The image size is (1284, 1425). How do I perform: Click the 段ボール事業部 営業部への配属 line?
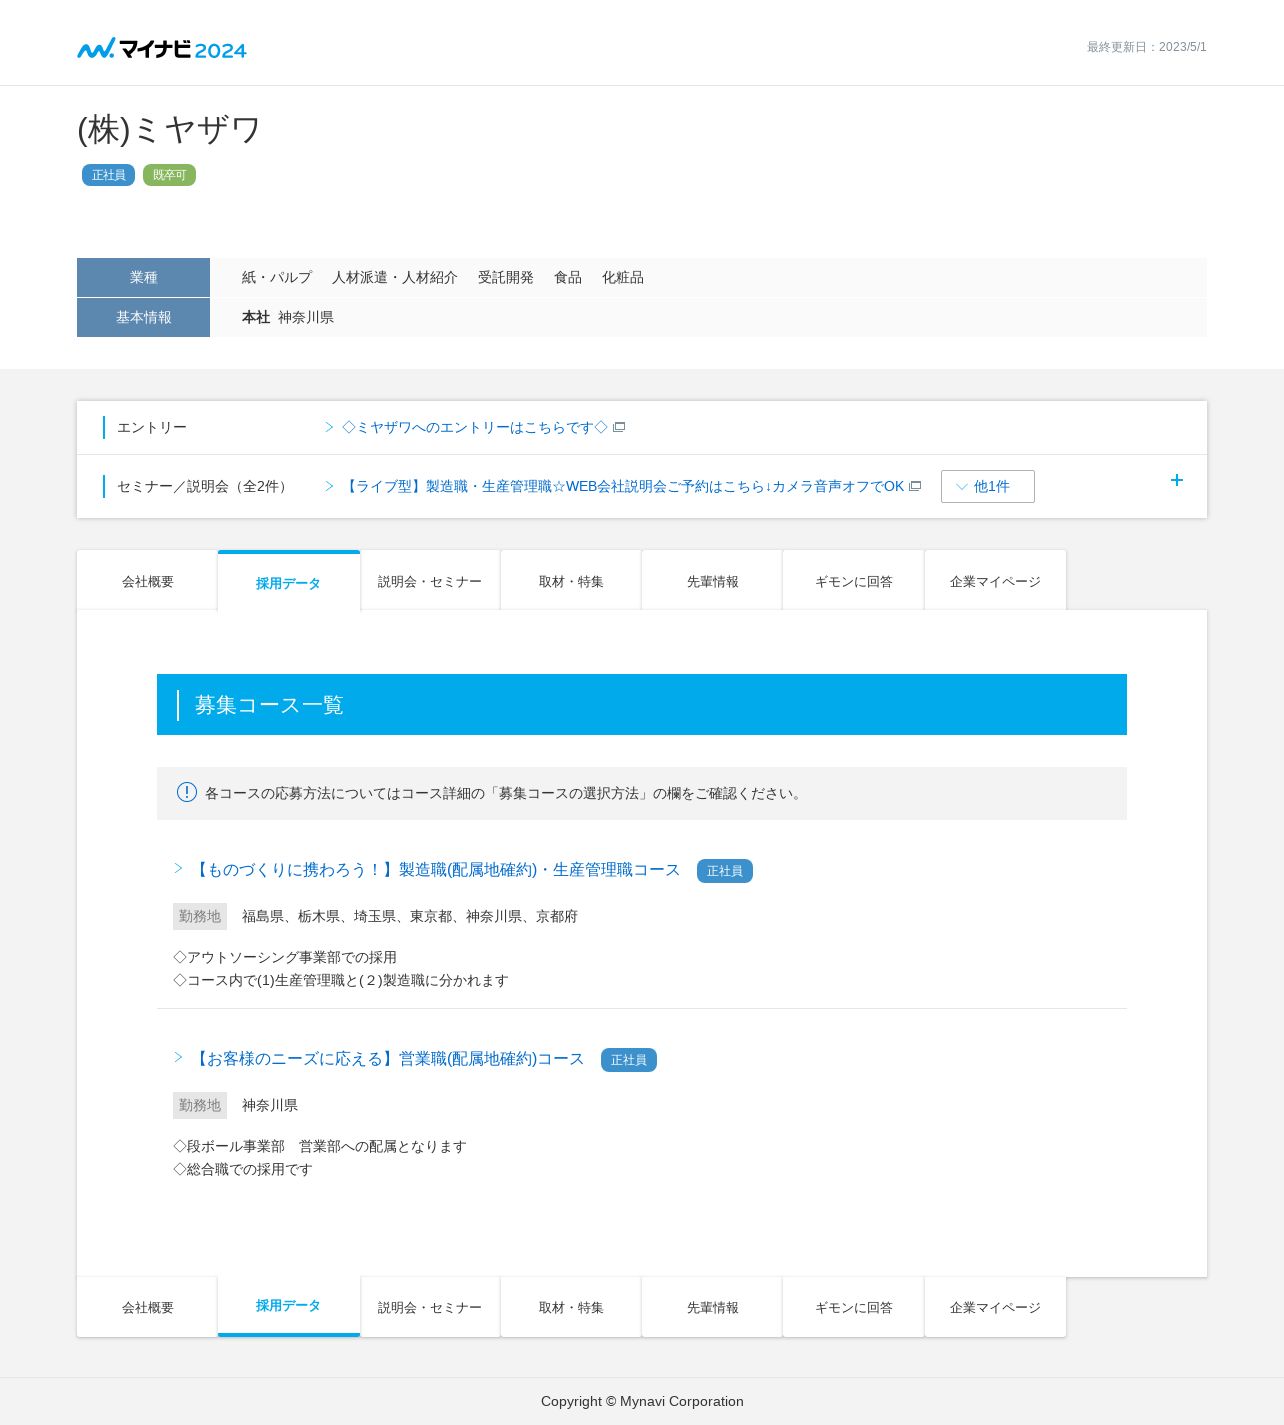320,1146
